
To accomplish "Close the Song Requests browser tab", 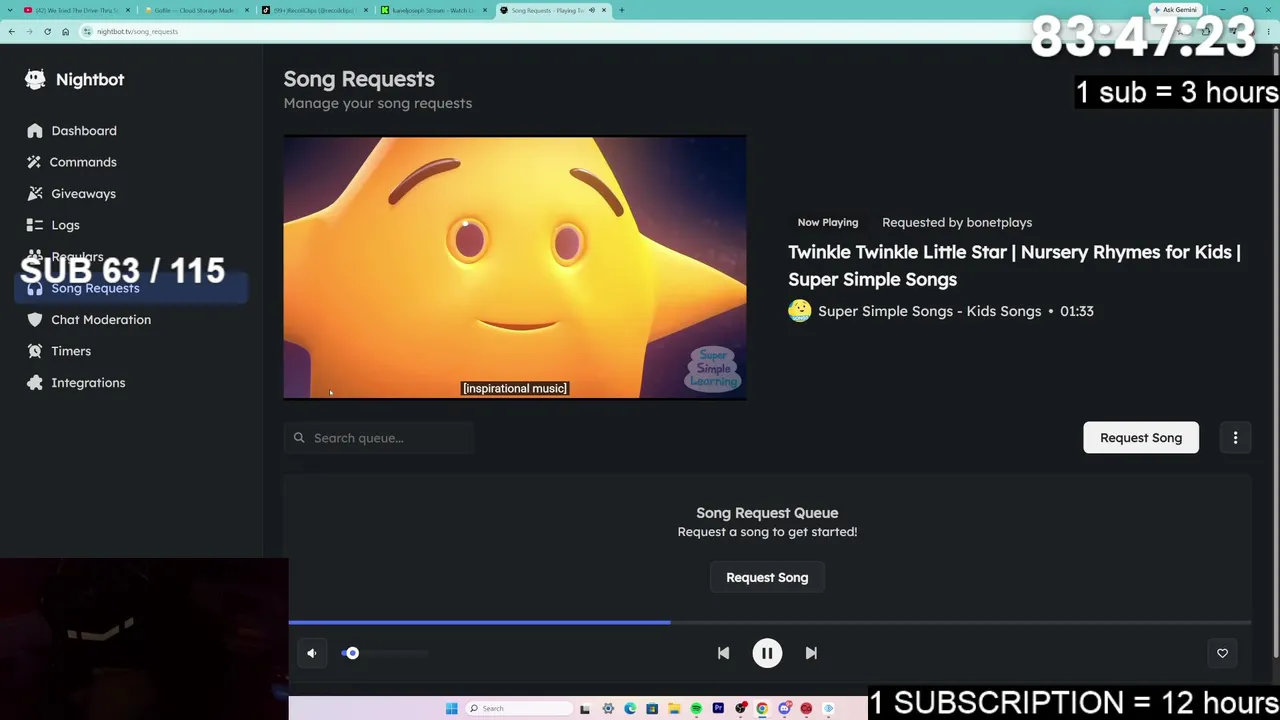I will pos(604,10).
